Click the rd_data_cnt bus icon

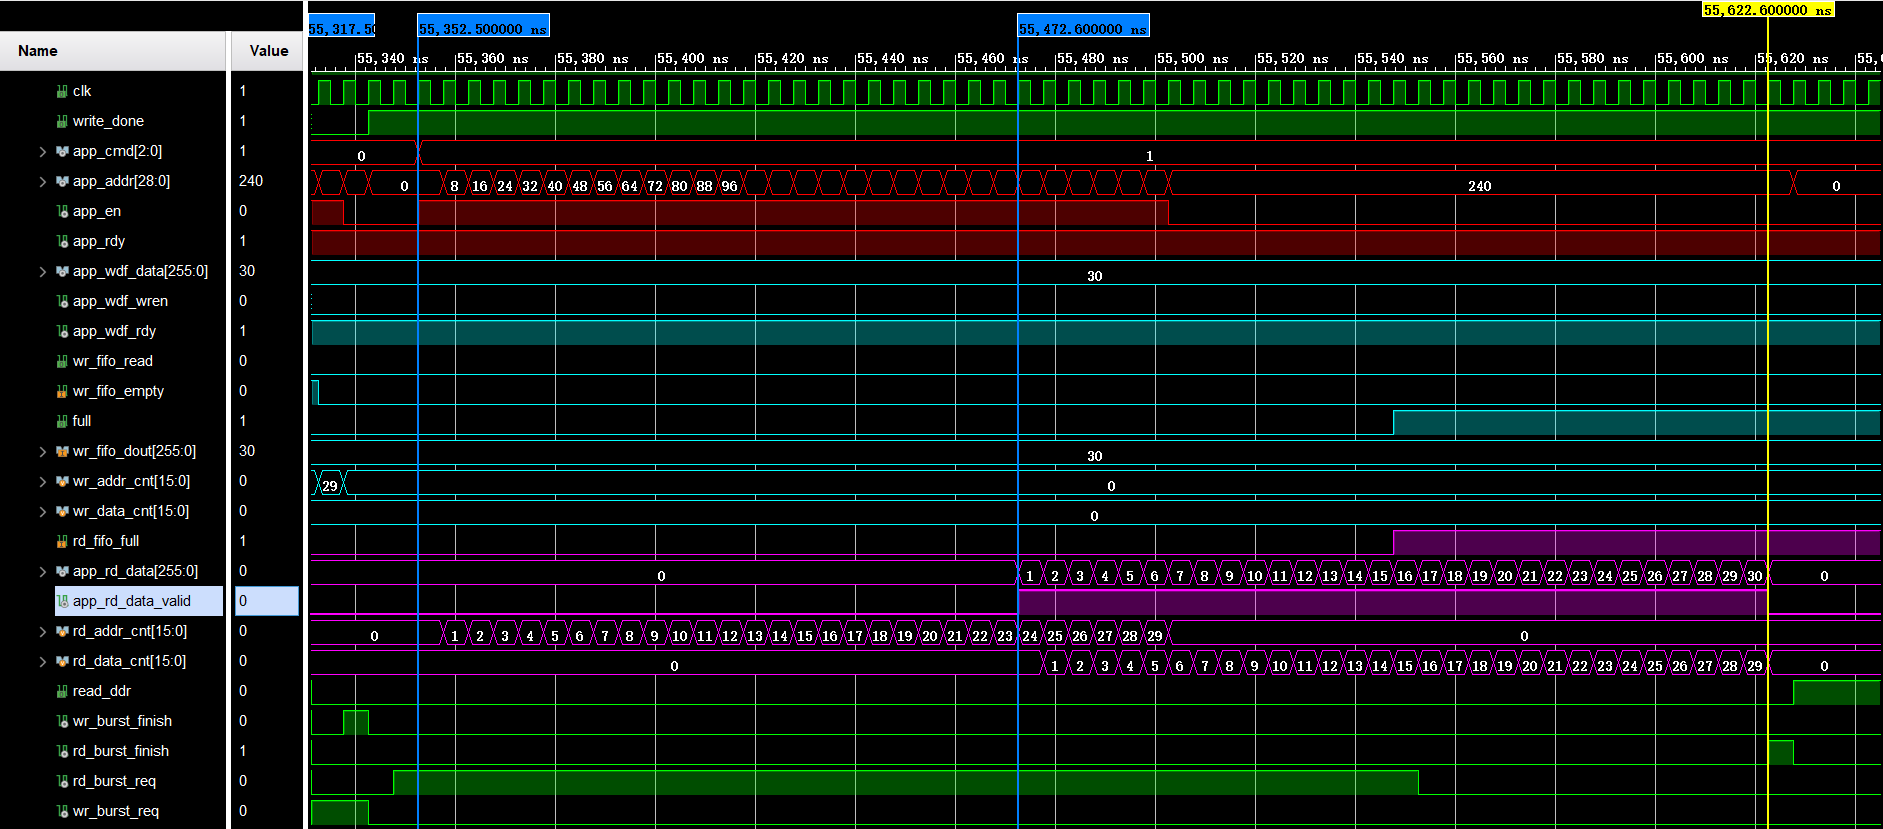click(62, 661)
